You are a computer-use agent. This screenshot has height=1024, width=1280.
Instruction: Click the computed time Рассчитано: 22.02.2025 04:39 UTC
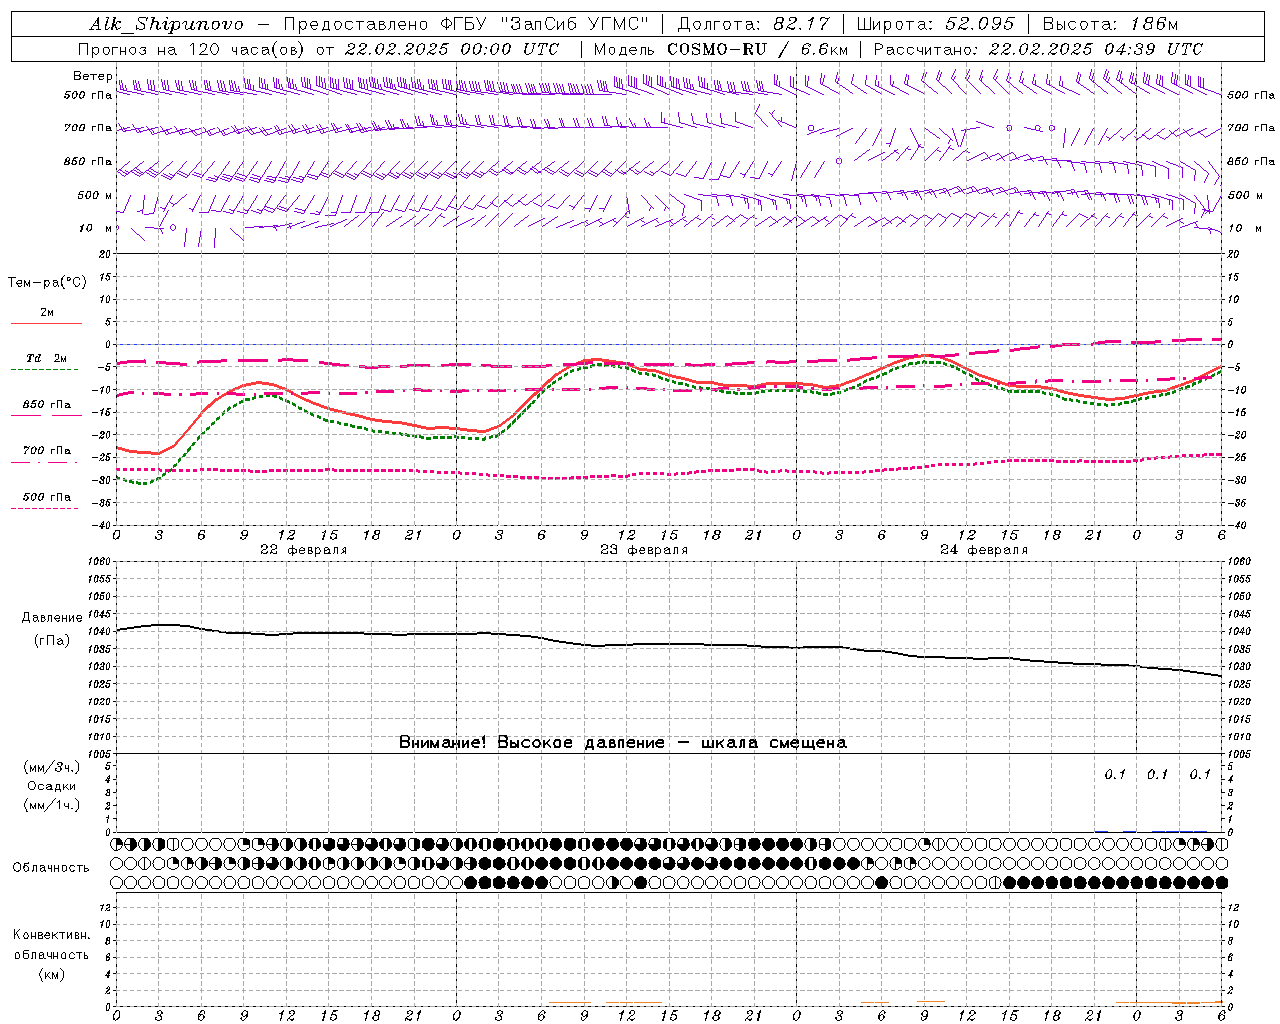tap(1038, 49)
